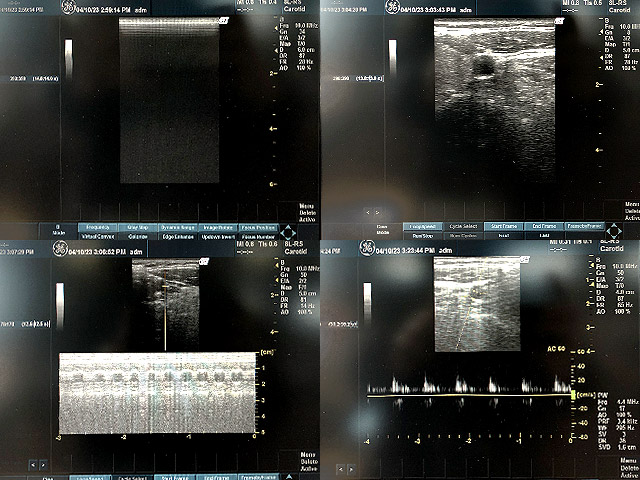
Task: Select the Edge Enhance soft key
Action: pos(178,236)
